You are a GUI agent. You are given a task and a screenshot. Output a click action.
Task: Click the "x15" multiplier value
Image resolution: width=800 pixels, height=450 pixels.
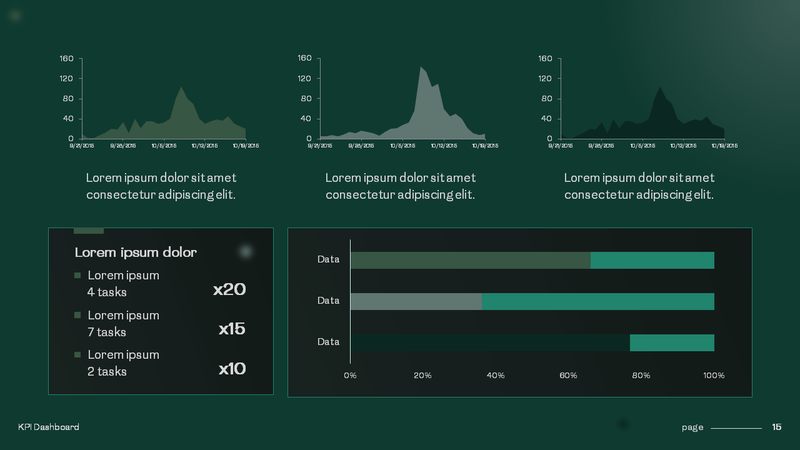click(x=232, y=329)
